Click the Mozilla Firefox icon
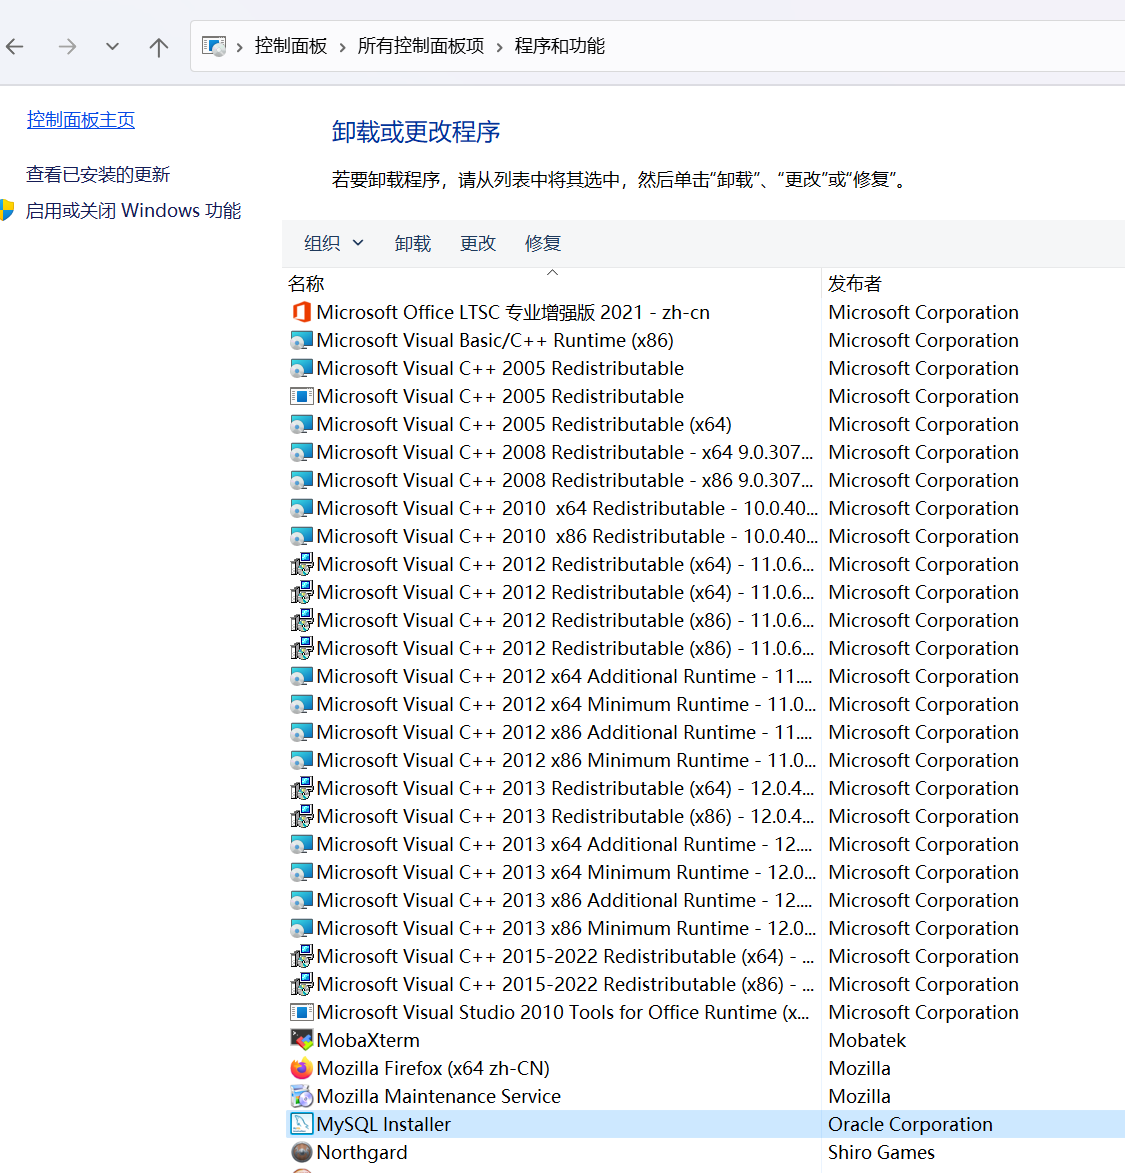The width and height of the screenshot is (1125, 1173). pos(301,1068)
